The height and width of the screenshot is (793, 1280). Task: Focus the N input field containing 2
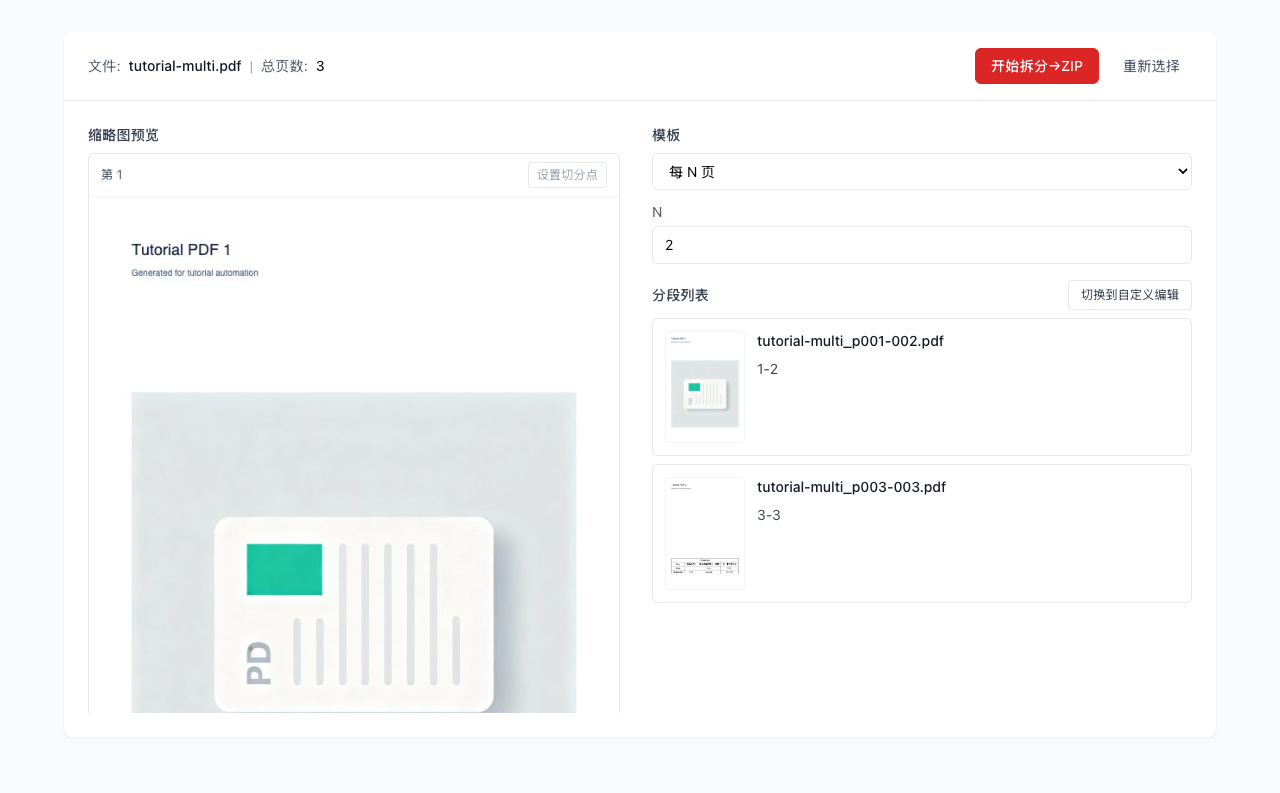coord(920,245)
